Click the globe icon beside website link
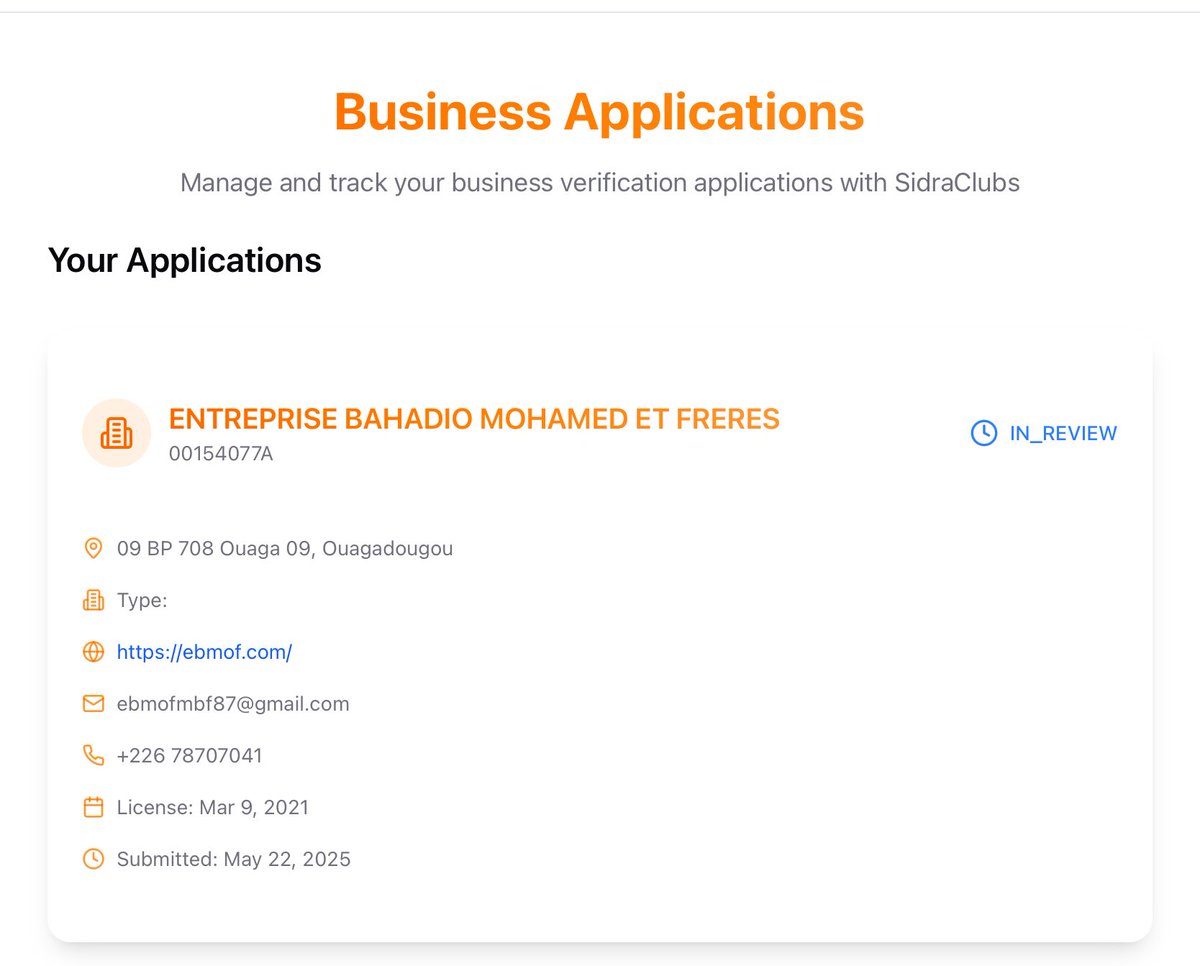1200x966 pixels. tap(93, 652)
